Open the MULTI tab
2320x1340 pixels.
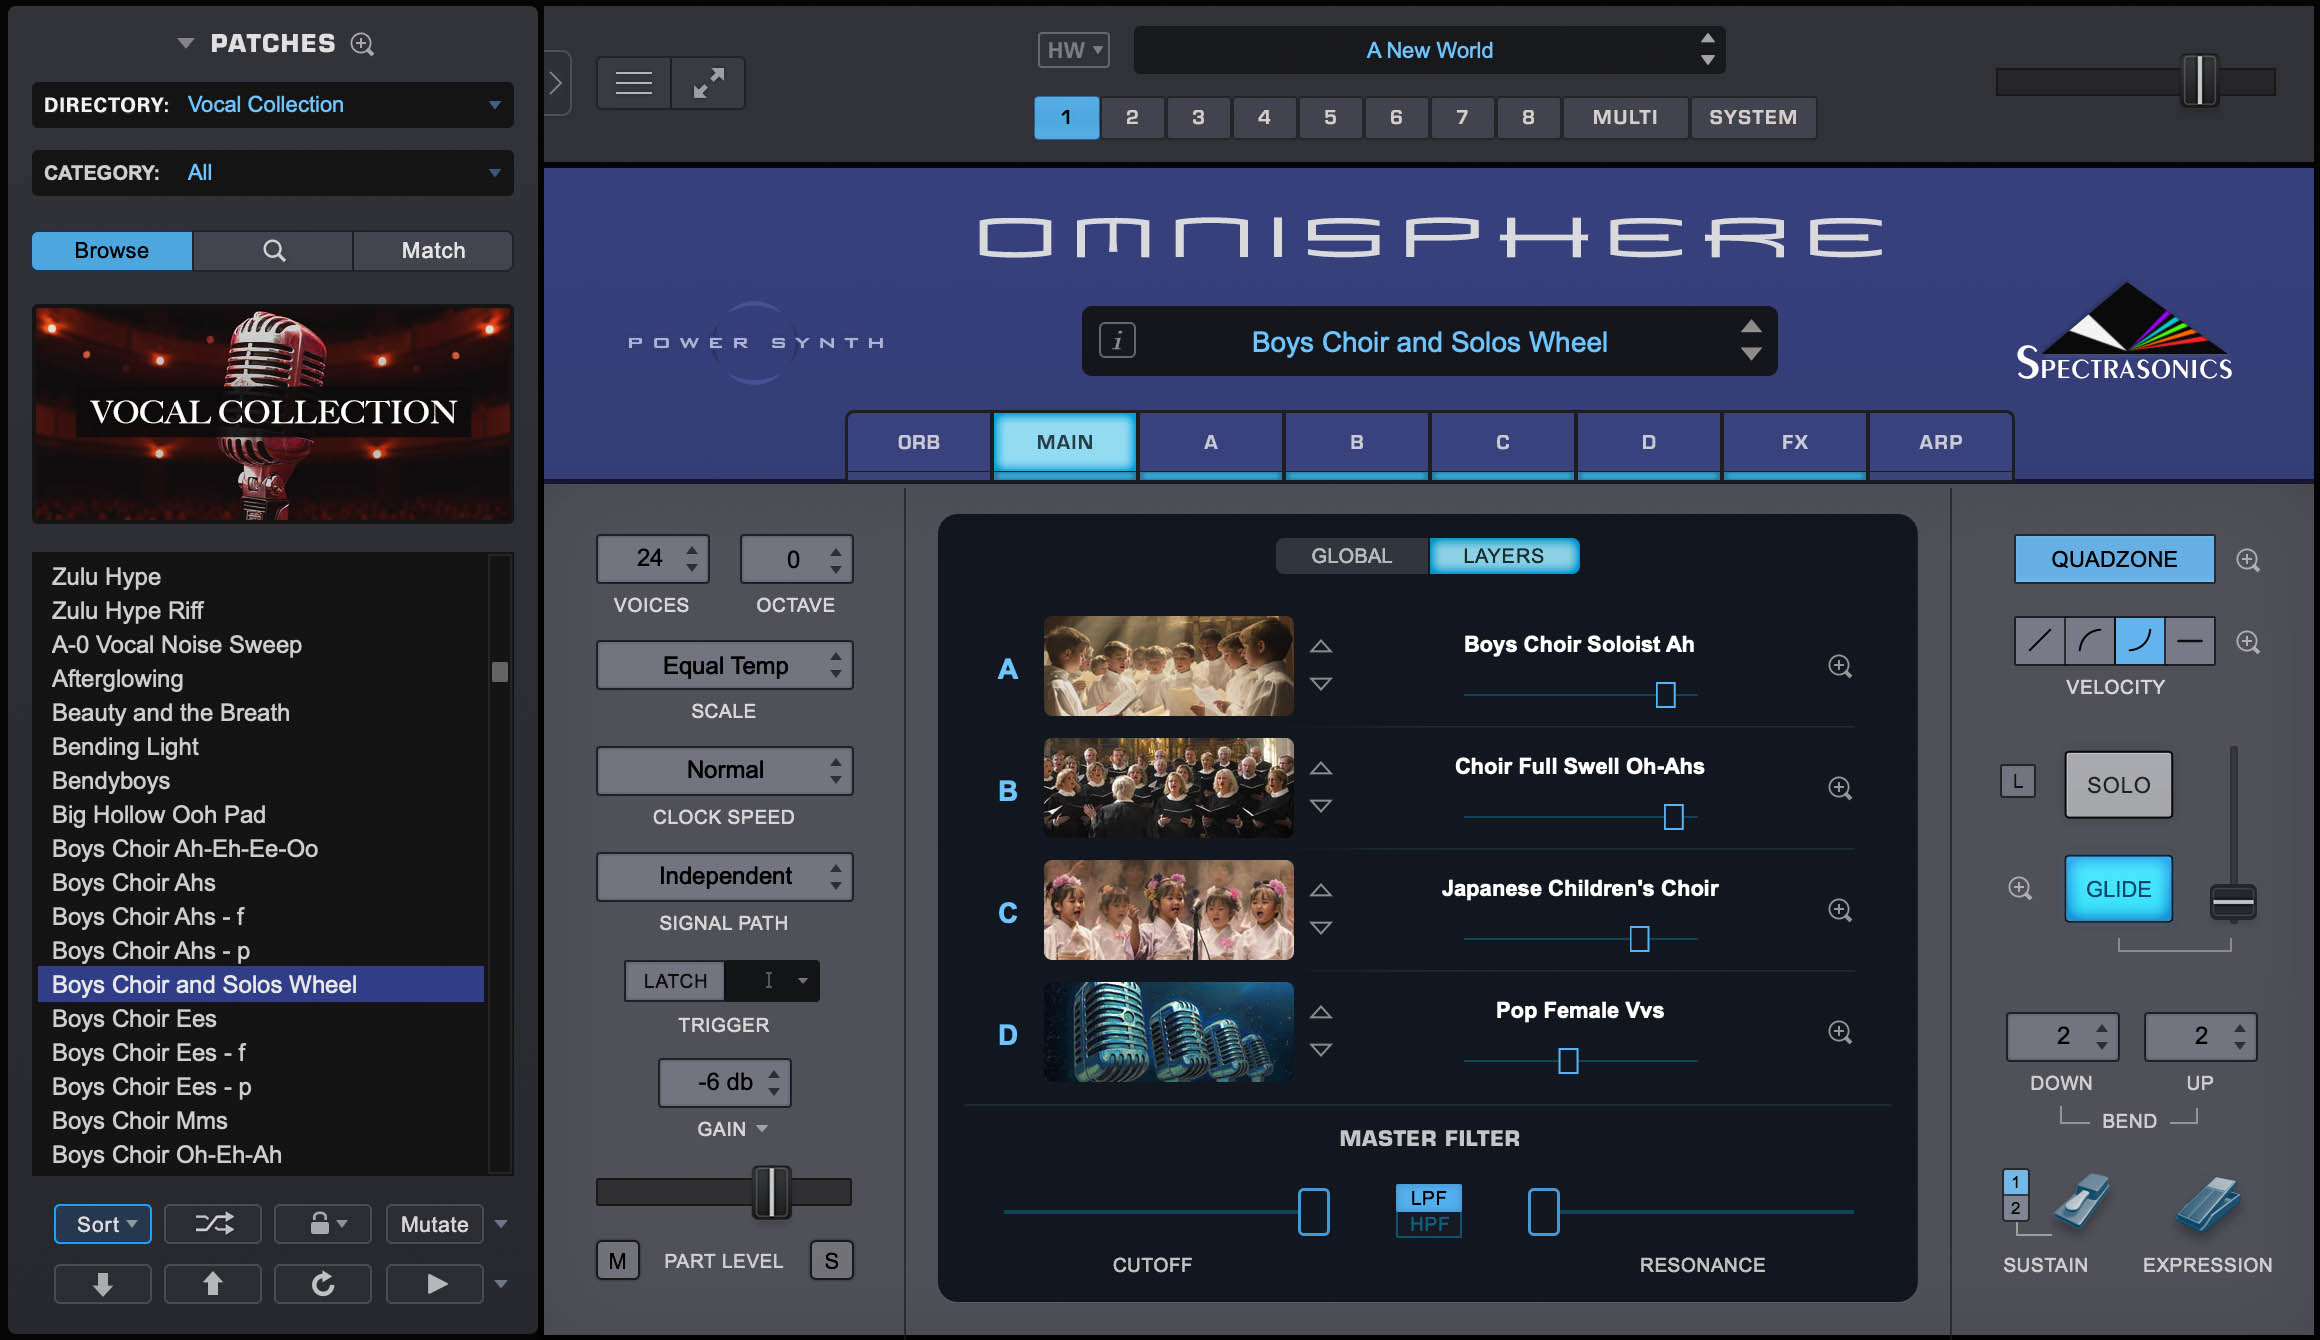(1624, 117)
